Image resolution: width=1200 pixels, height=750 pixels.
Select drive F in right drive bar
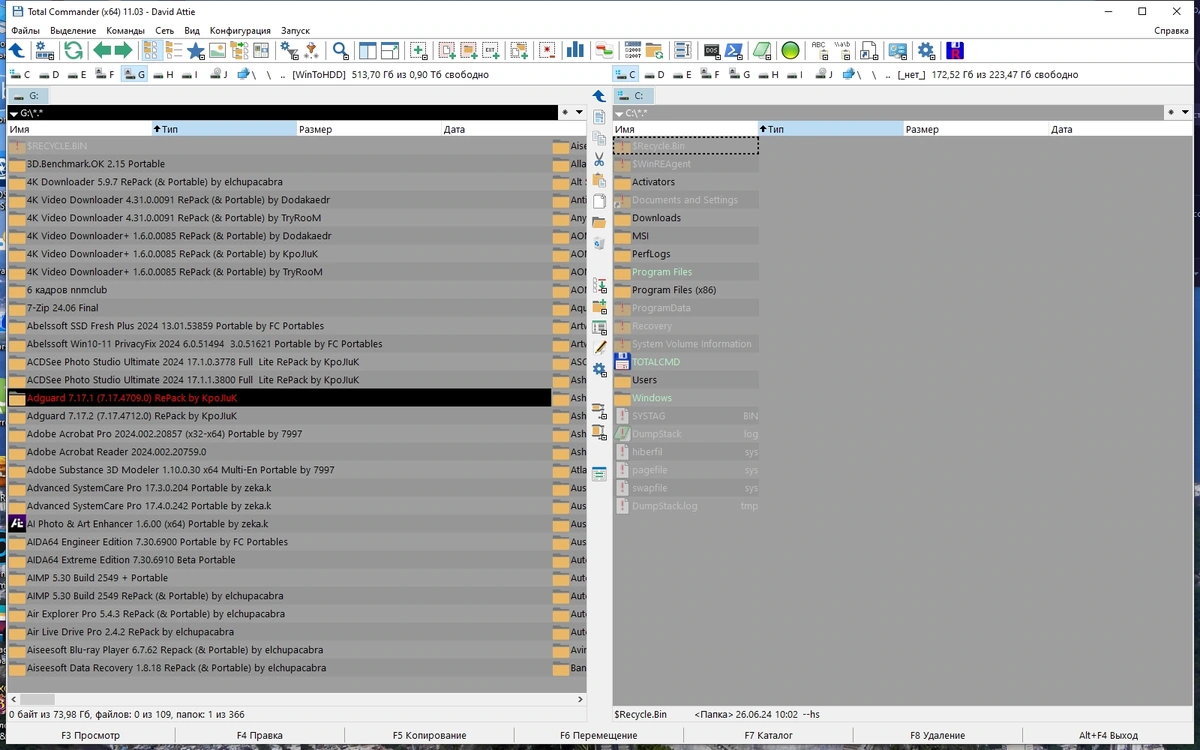710,74
